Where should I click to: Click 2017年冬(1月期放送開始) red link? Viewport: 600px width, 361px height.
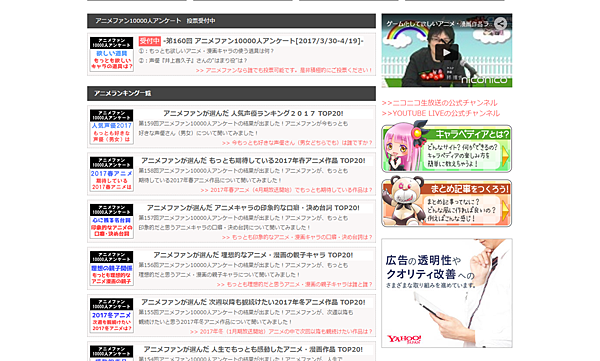coord(281,332)
